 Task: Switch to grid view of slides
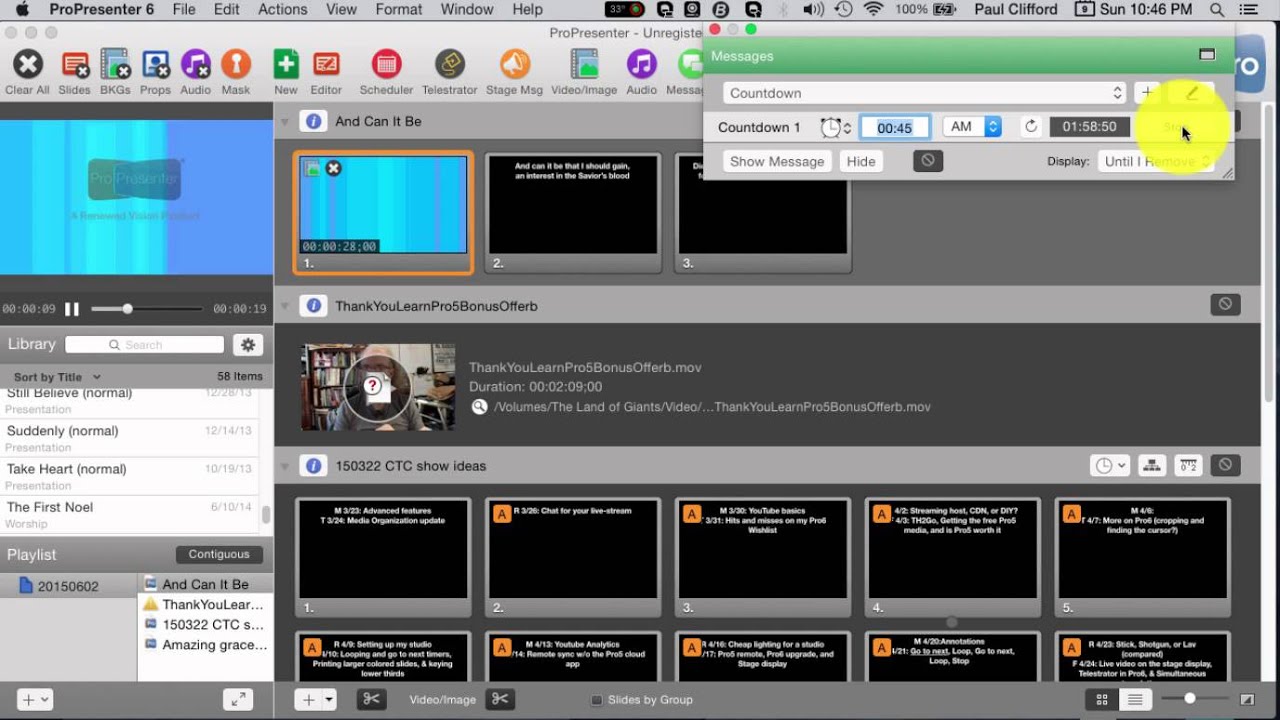[1102, 700]
